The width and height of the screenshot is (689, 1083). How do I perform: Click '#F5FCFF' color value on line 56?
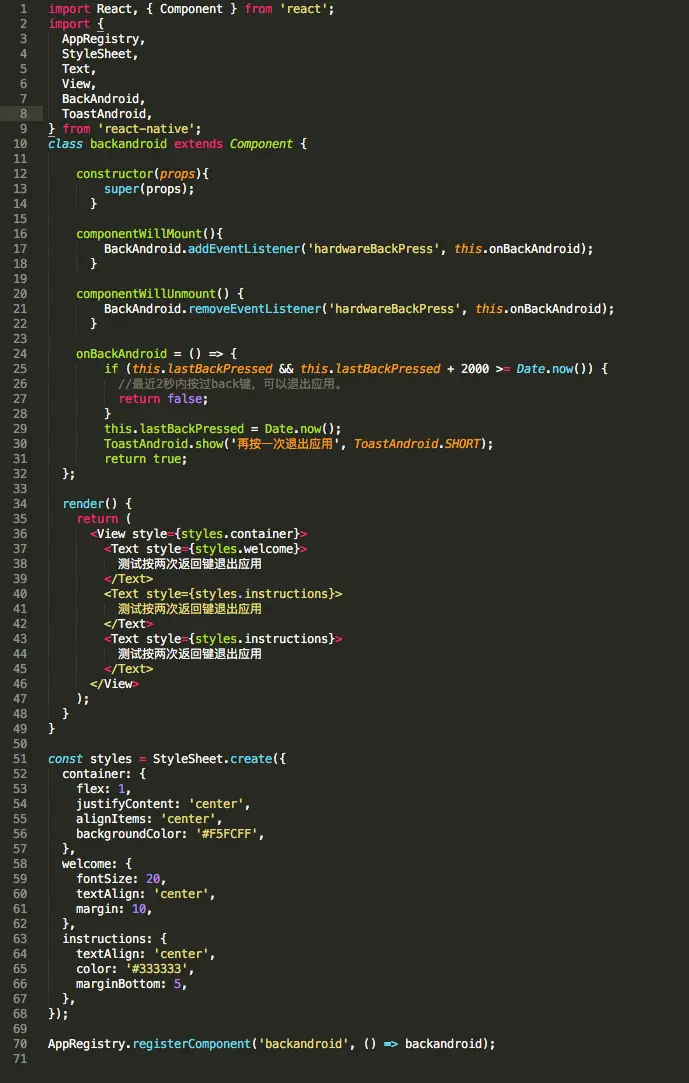click(x=226, y=834)
